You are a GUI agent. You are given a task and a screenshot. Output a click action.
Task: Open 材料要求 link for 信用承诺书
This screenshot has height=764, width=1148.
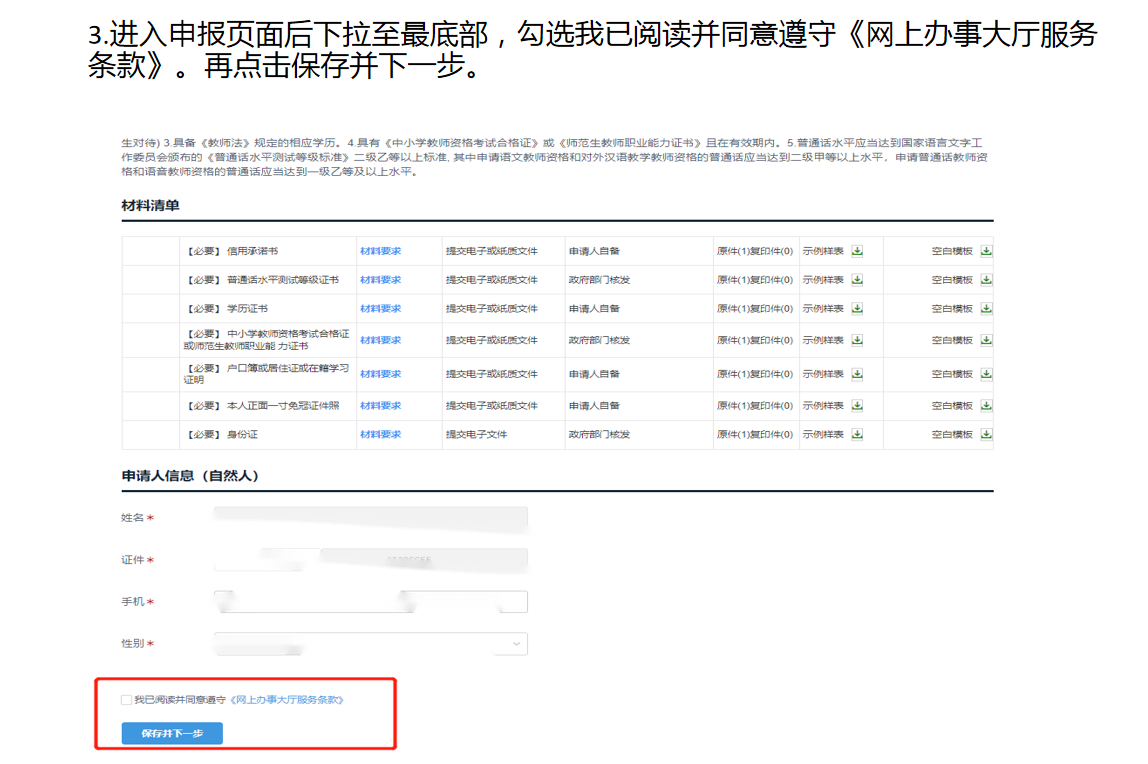click(380, 251)
